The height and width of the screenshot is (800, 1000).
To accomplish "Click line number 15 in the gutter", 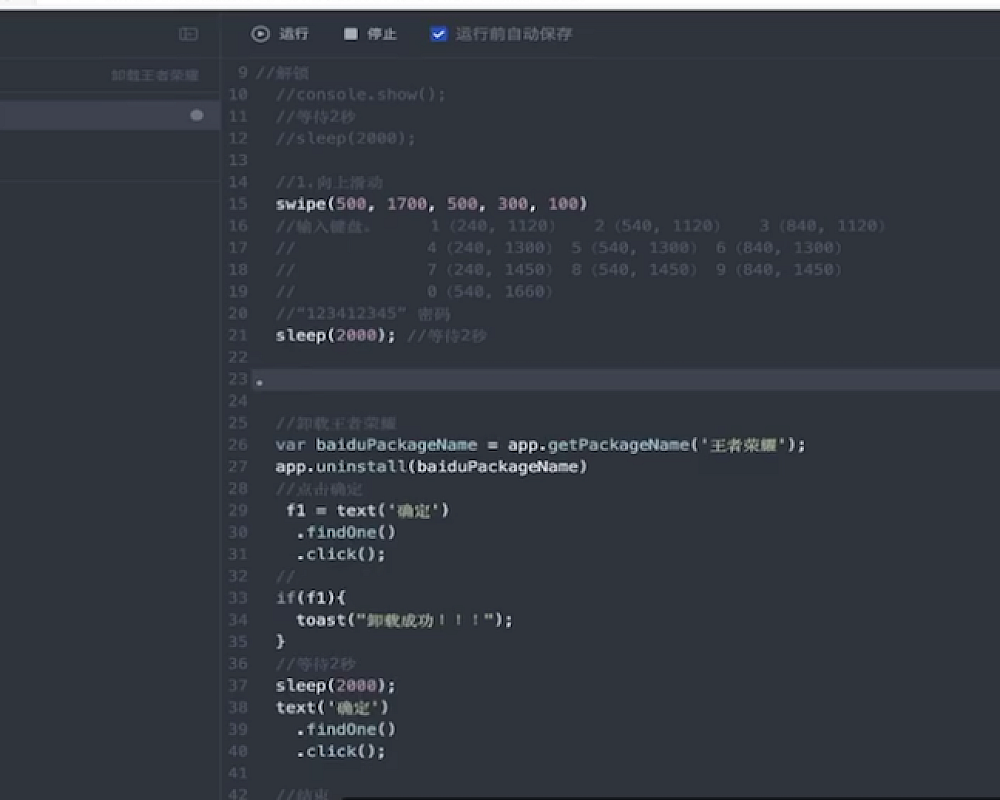I will tap(237, 204).
